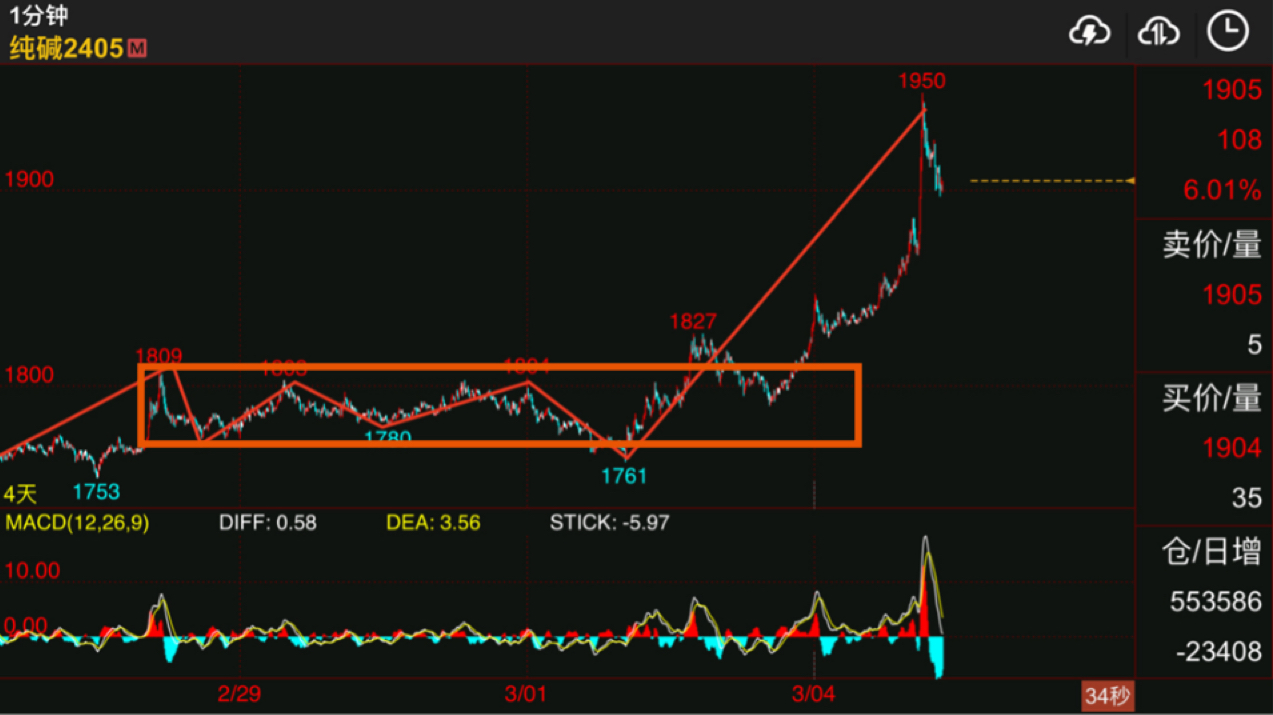Viewport: 1273px width, 715px height.
Task: Tap the 6.01% change percentage
Action: click(1222, 190)
